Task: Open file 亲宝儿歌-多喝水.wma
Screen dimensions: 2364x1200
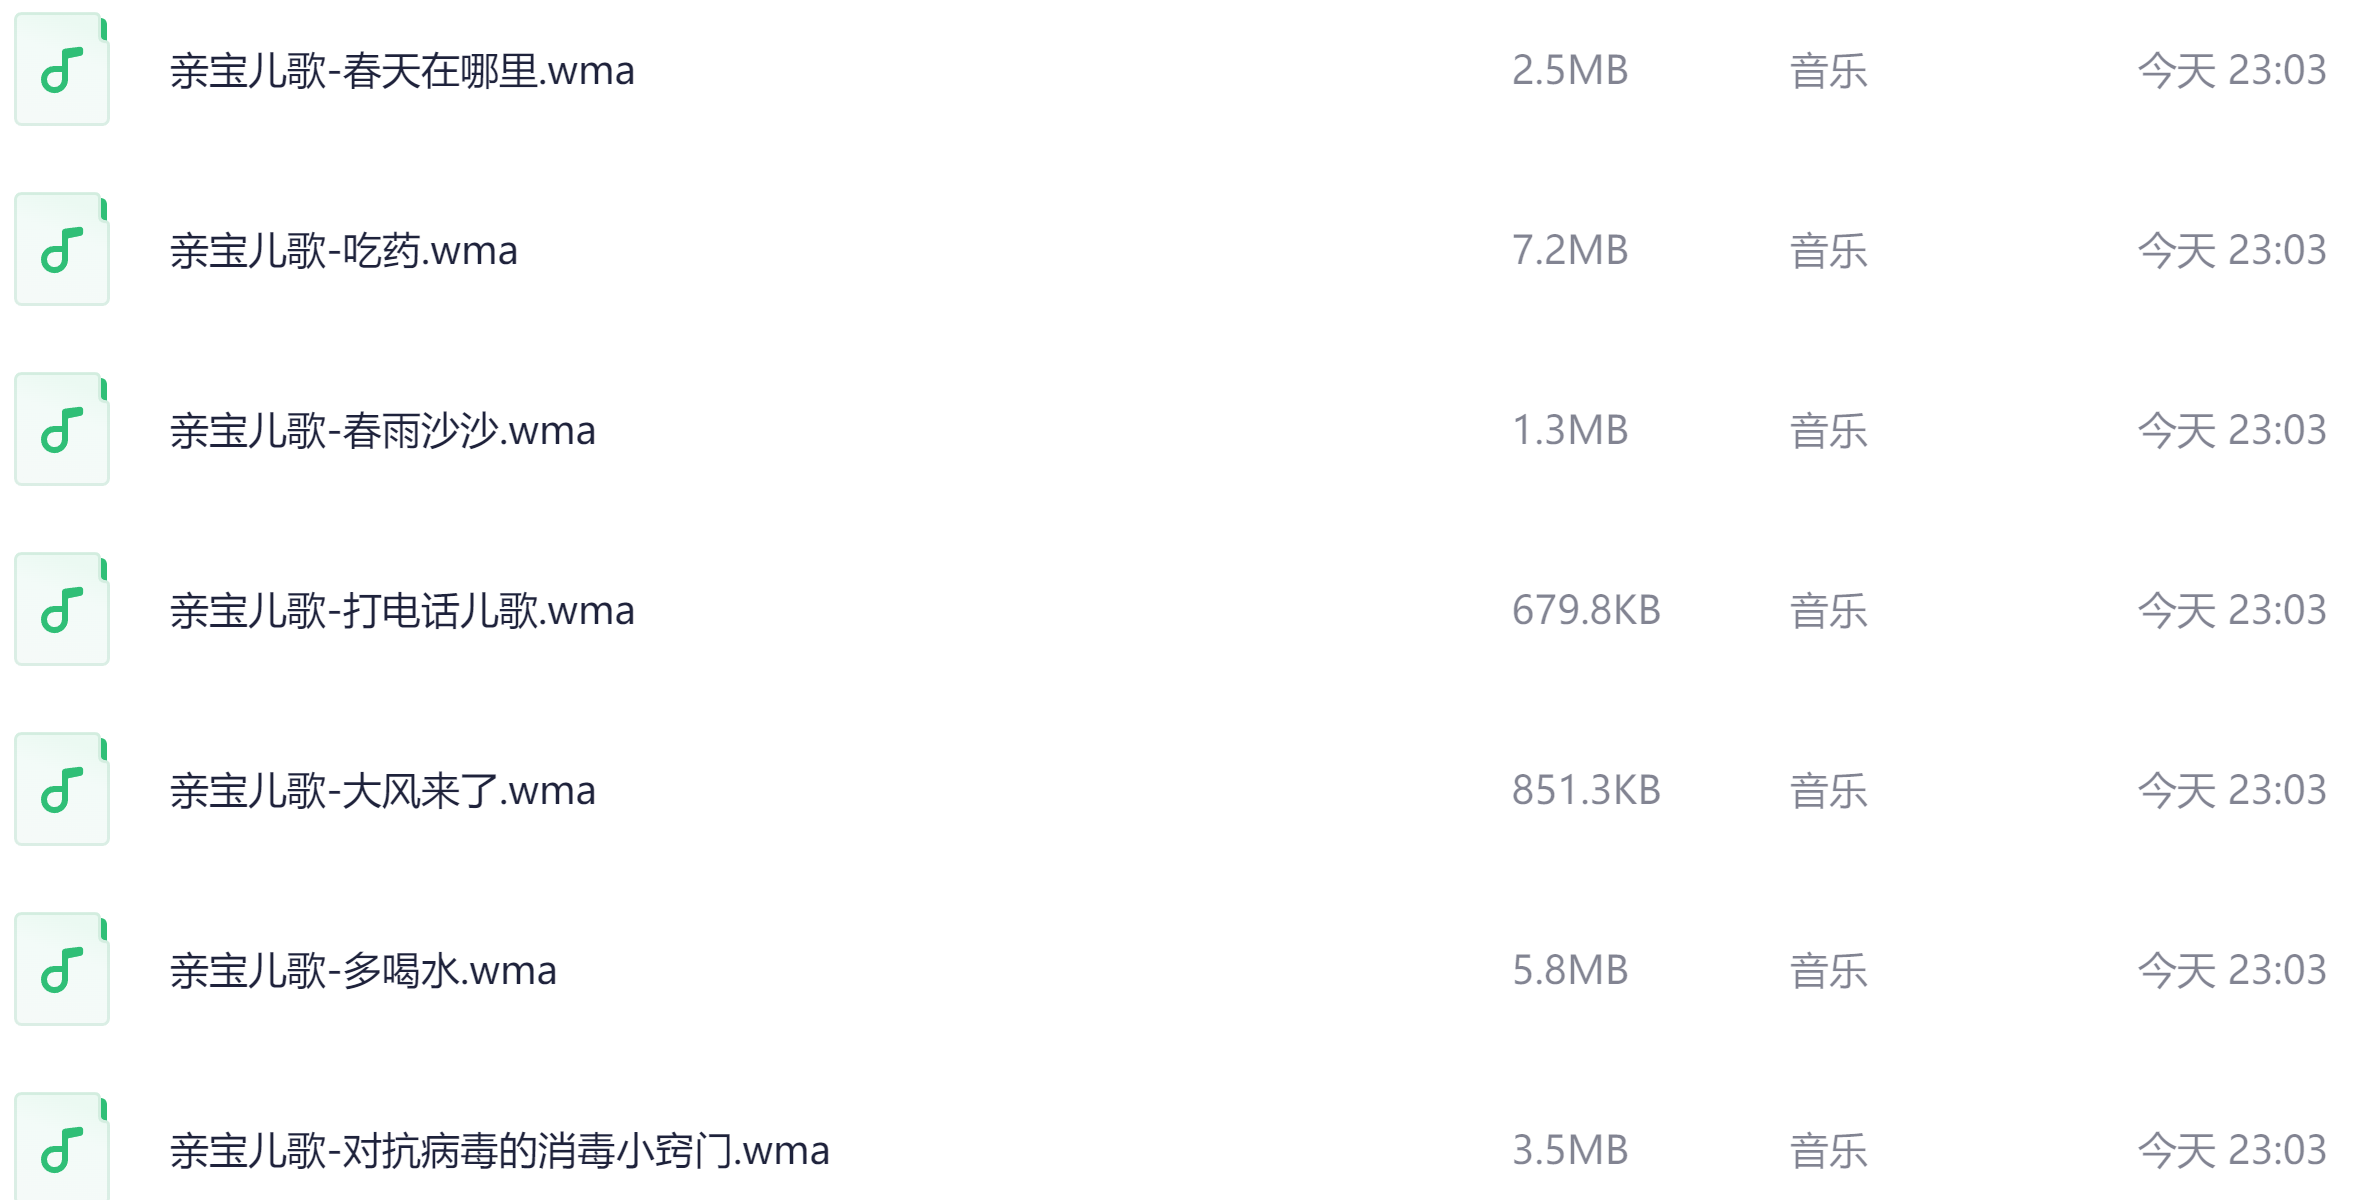Action: point(363,971)
